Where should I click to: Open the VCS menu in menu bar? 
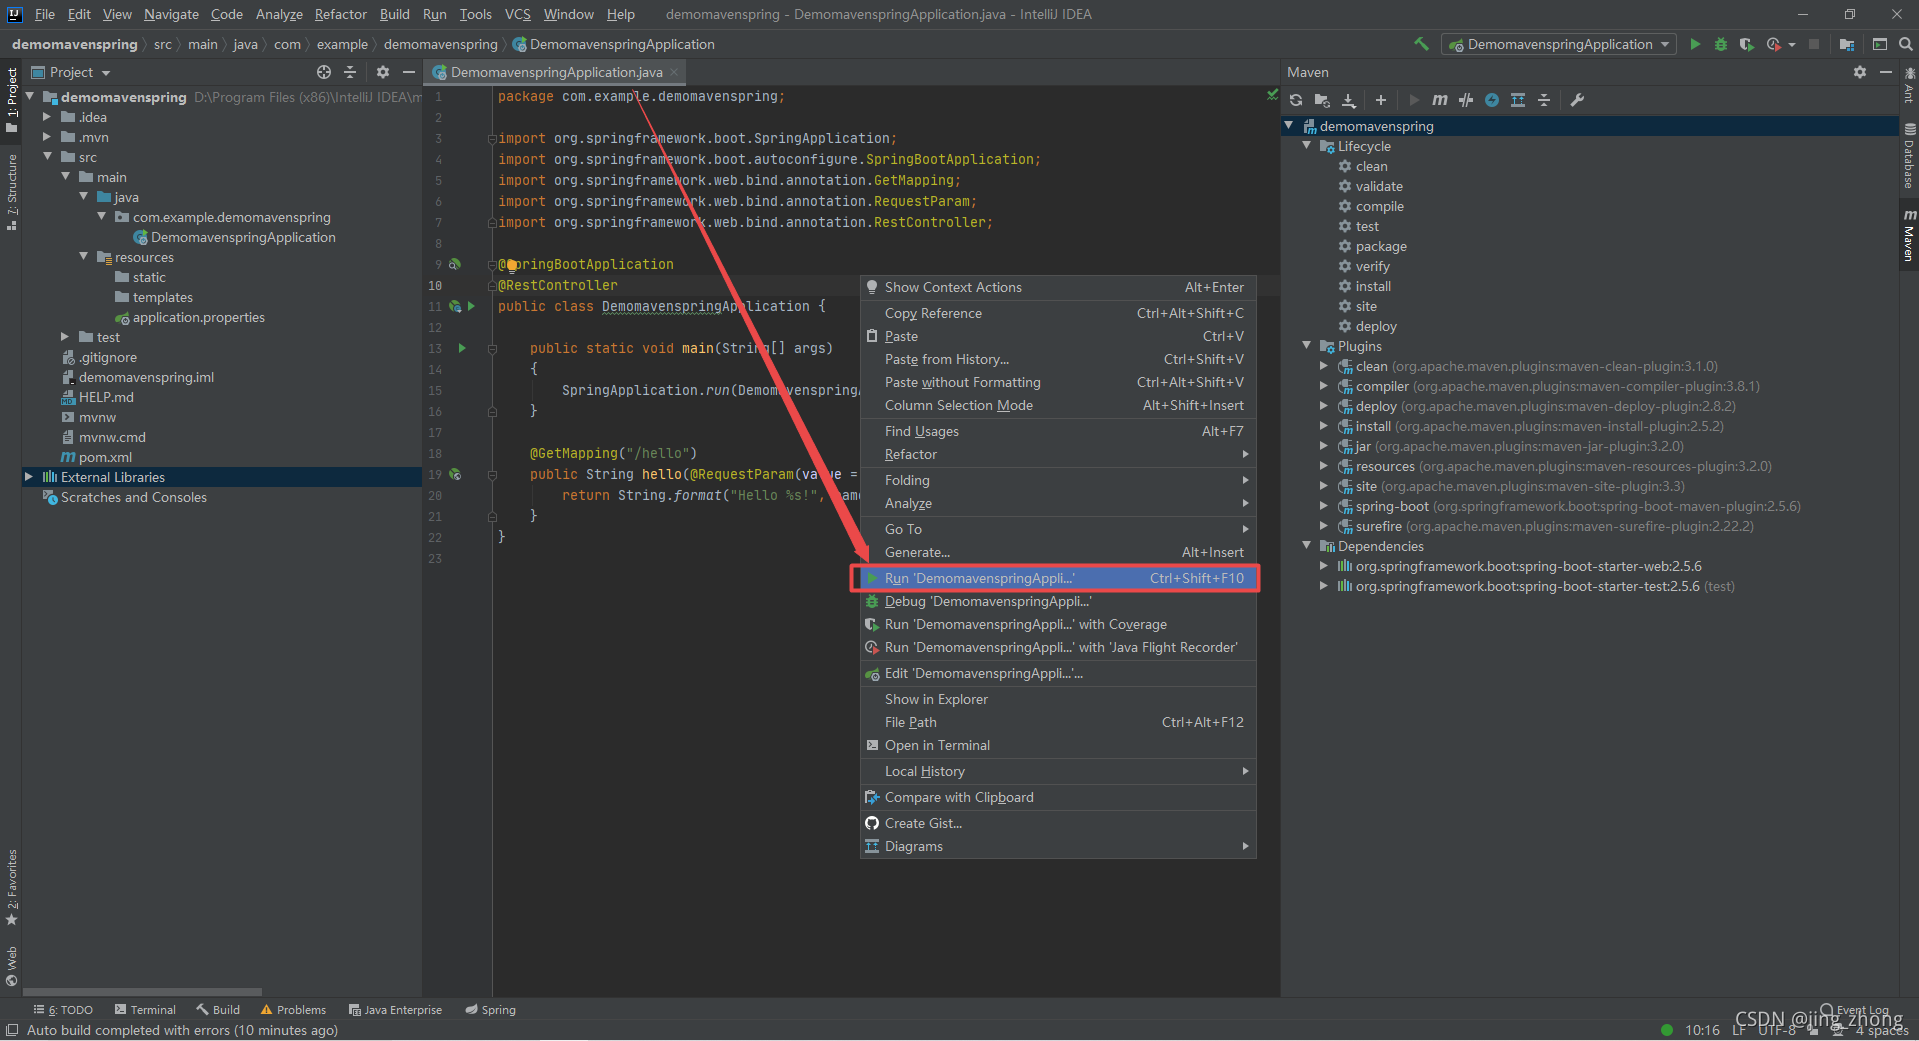pyautogui.click(x=518, y=14)
